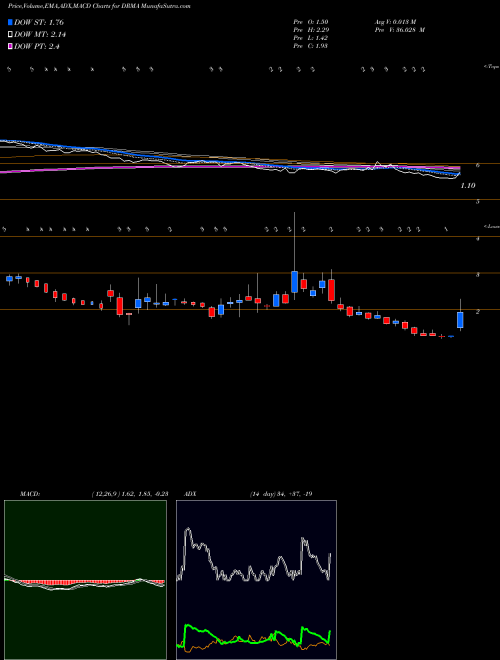Open the ADX indicator chart thumbnail
The width and height of the screenshot is (500, 660).
256,580
